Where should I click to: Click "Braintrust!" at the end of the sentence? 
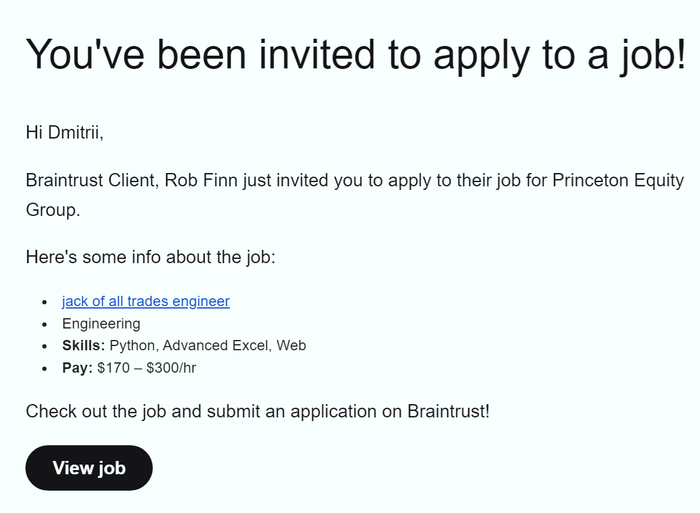(448, 411)
